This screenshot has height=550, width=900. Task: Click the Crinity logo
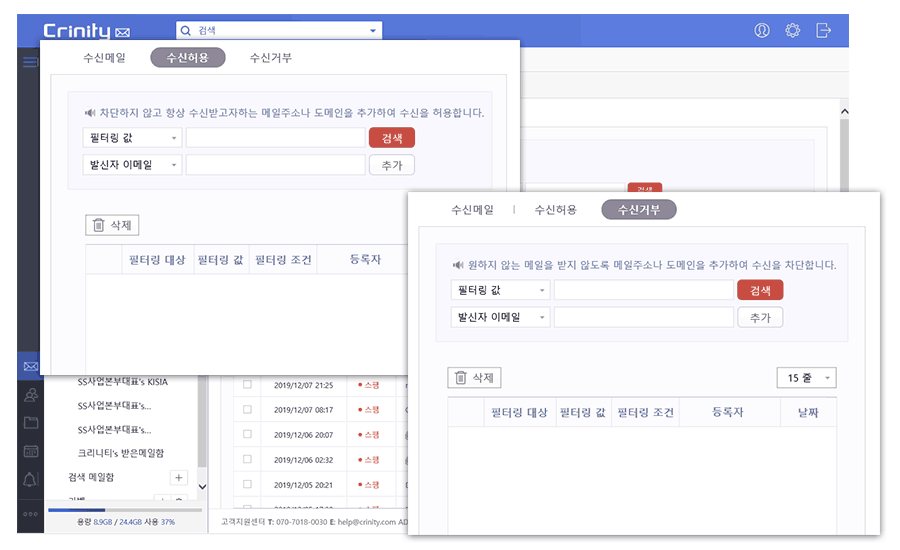coord(86,31)
